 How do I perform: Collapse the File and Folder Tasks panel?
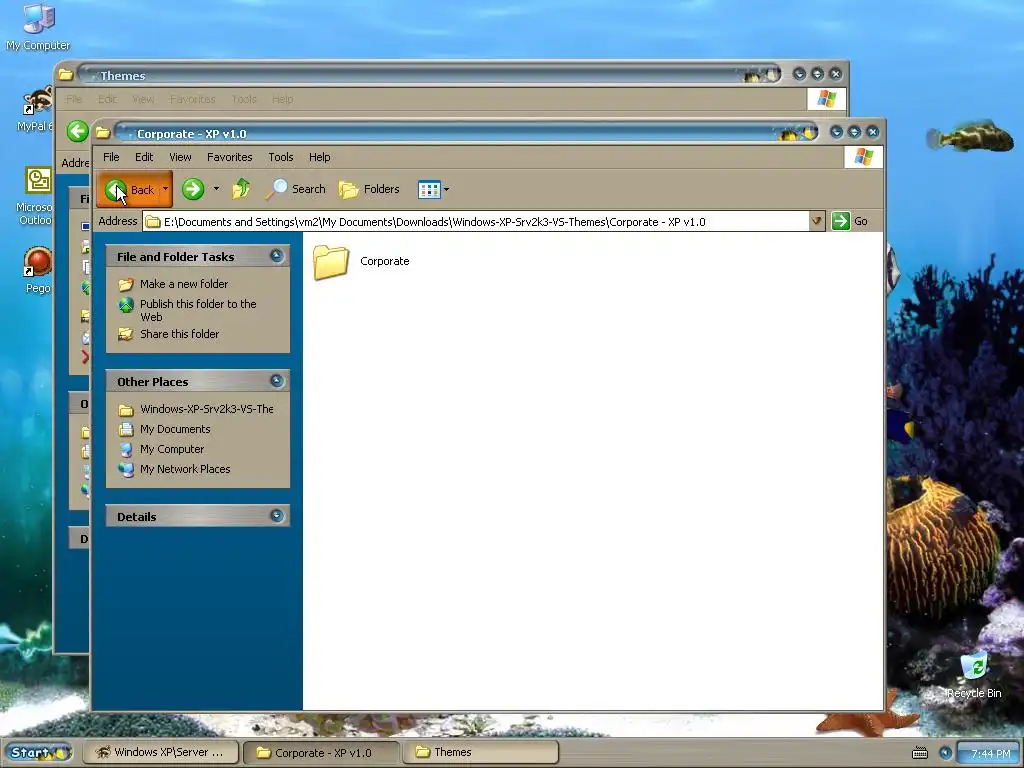pyautogui.click(x=277, y=256)
